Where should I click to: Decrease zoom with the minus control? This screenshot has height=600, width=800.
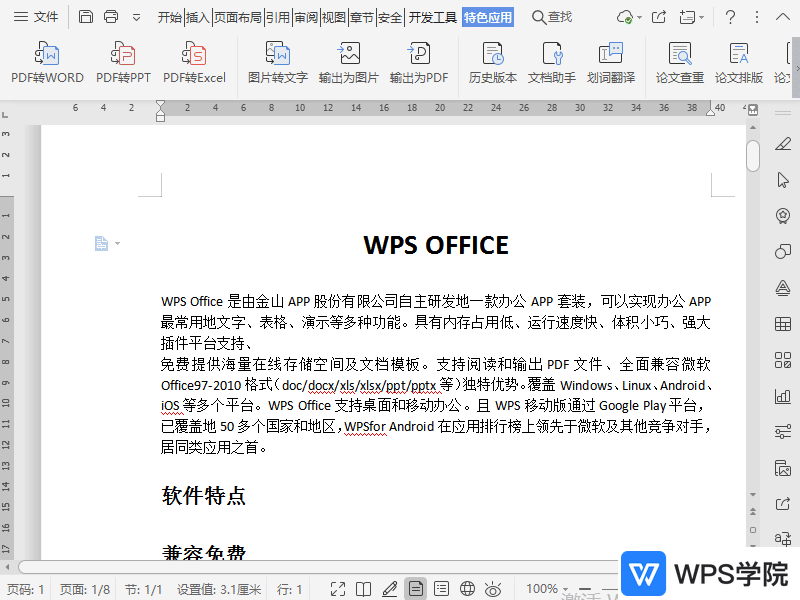point(585,589)
